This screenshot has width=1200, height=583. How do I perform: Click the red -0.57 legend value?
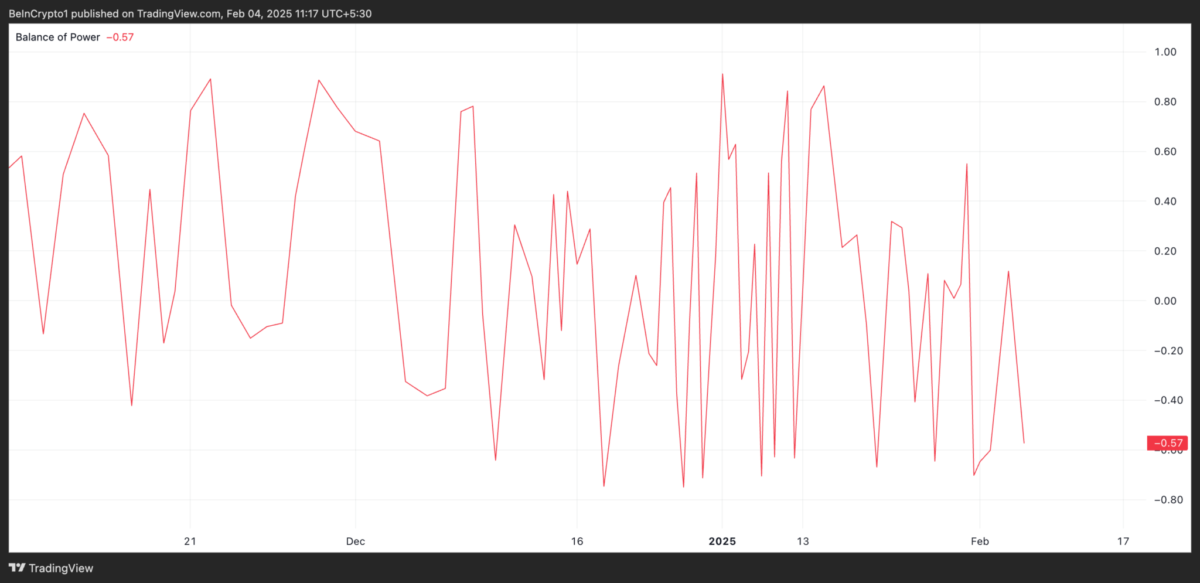120,38
